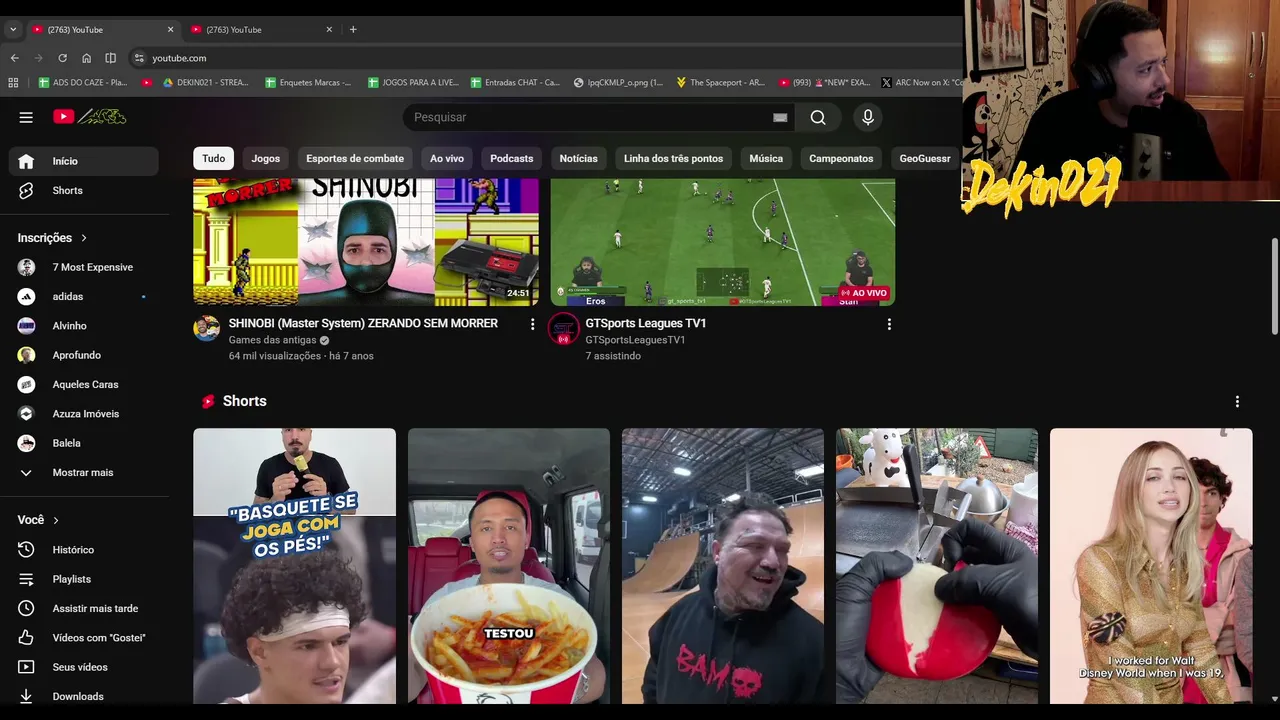Open the ADS DO CAZE bookmark

(83, 82)
